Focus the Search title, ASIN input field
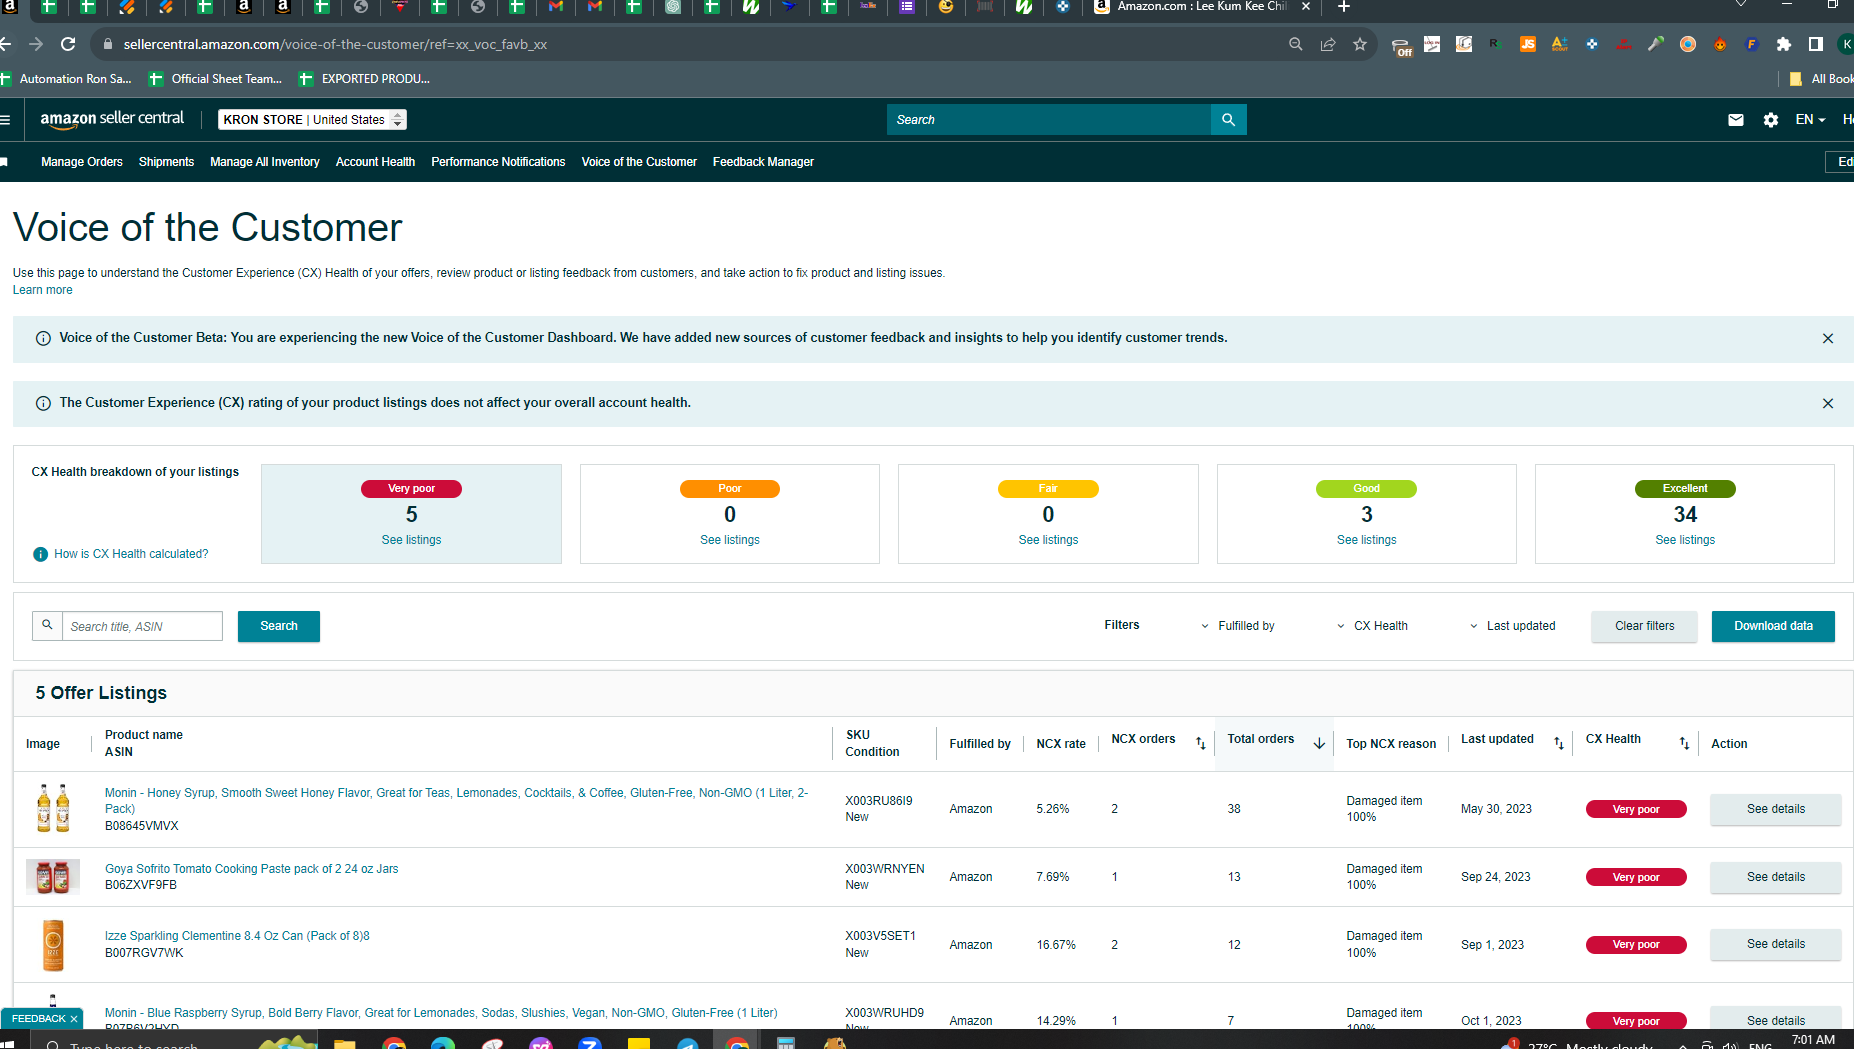 tap(142, 626)
